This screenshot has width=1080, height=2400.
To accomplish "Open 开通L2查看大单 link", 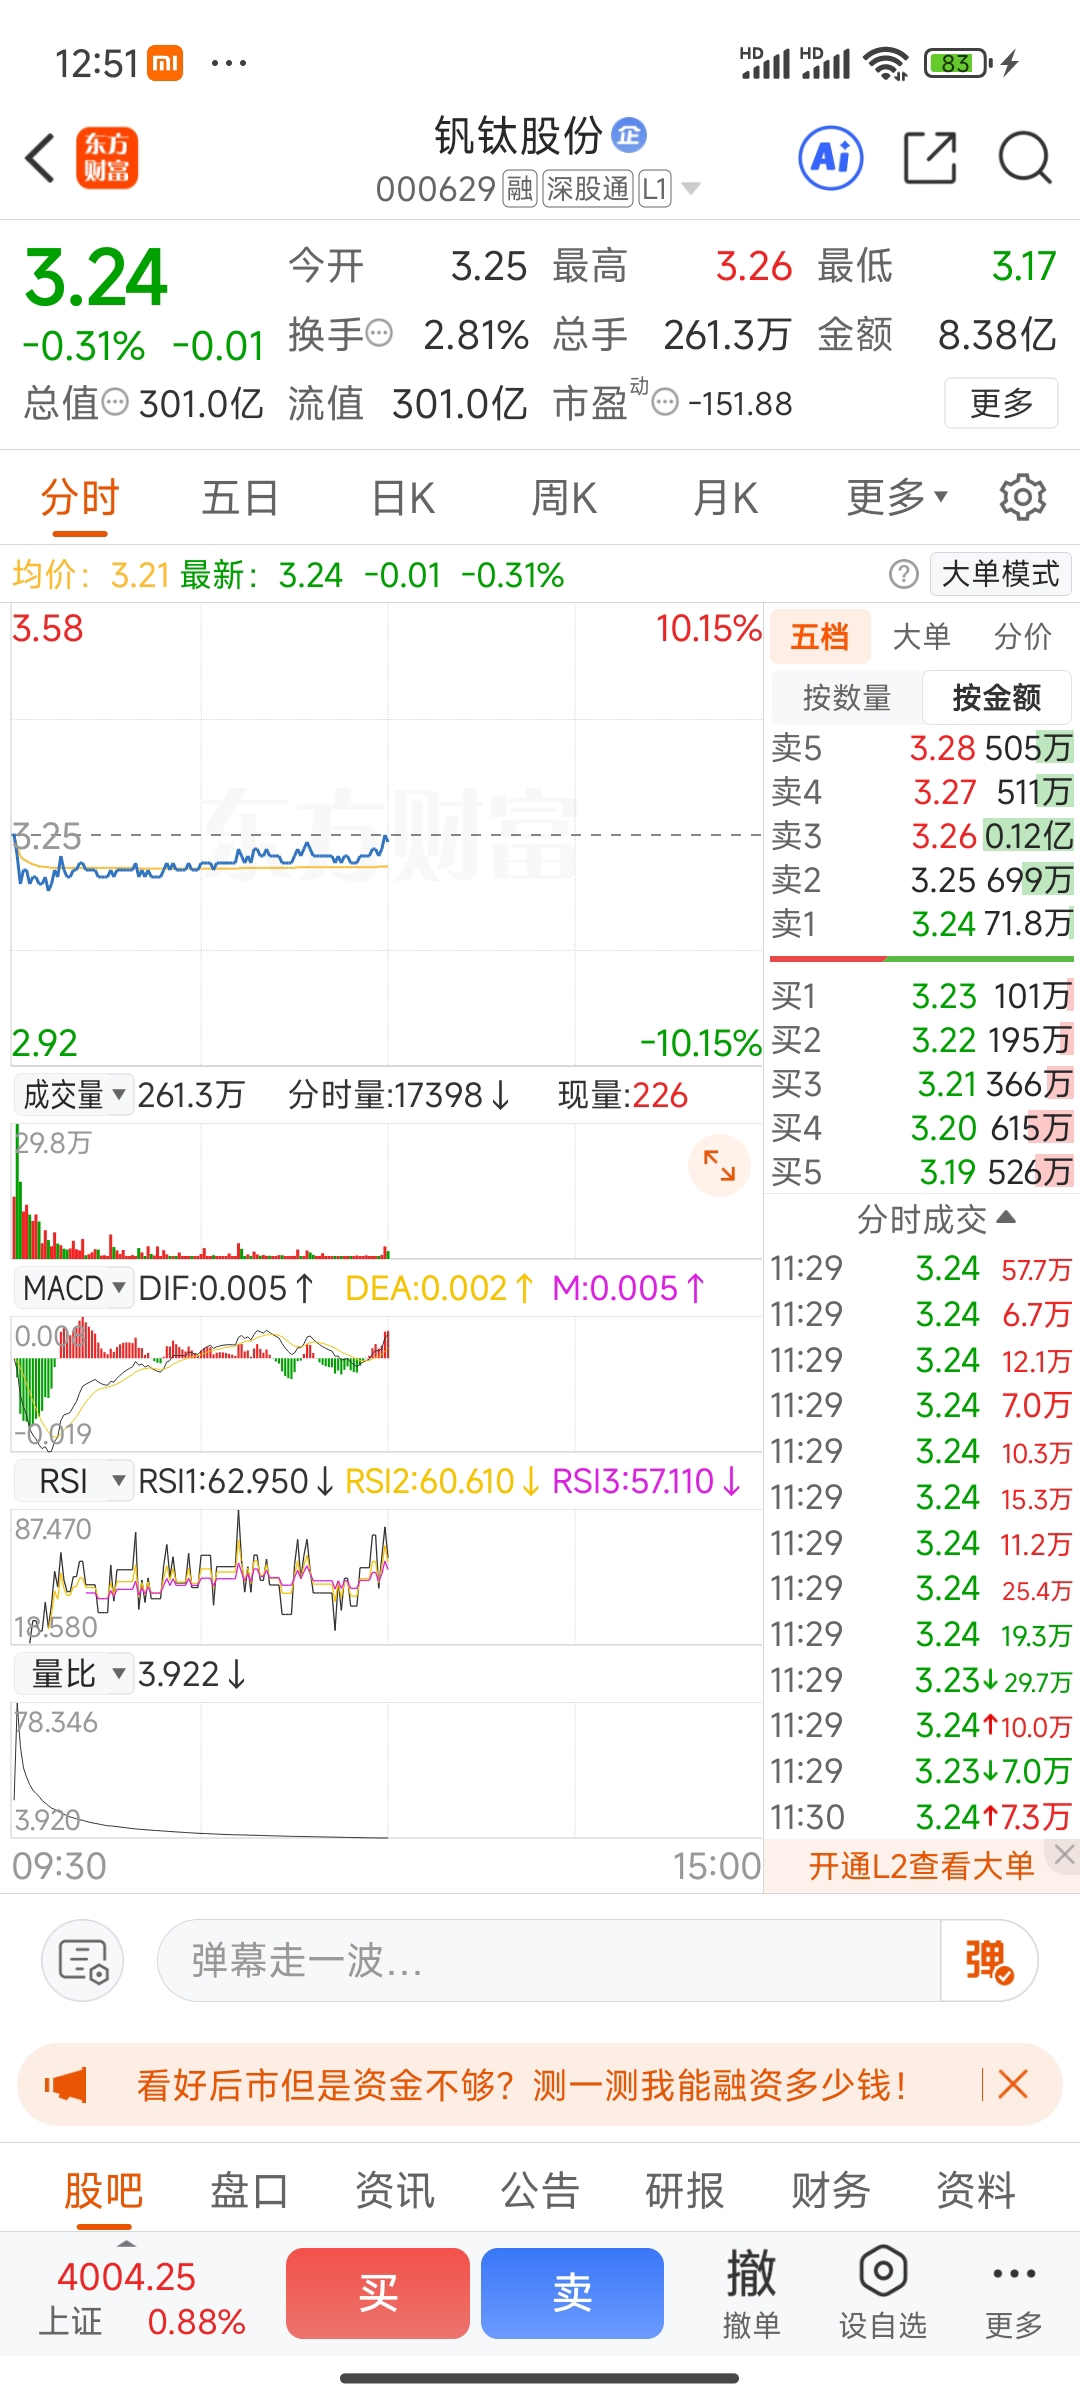I will click(x=921, y=1865).
